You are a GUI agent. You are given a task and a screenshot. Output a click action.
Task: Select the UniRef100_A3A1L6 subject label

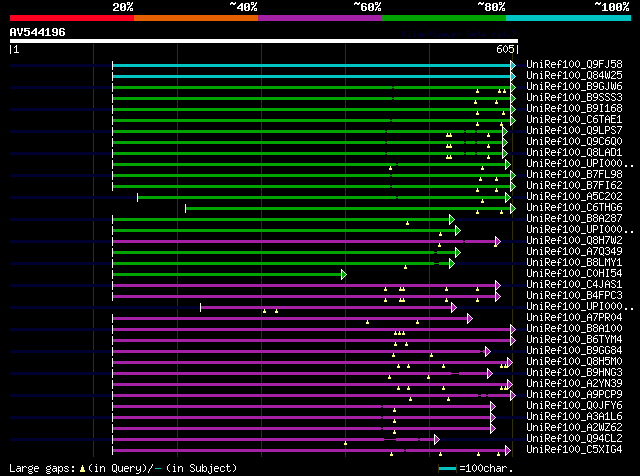click(574, 417)
